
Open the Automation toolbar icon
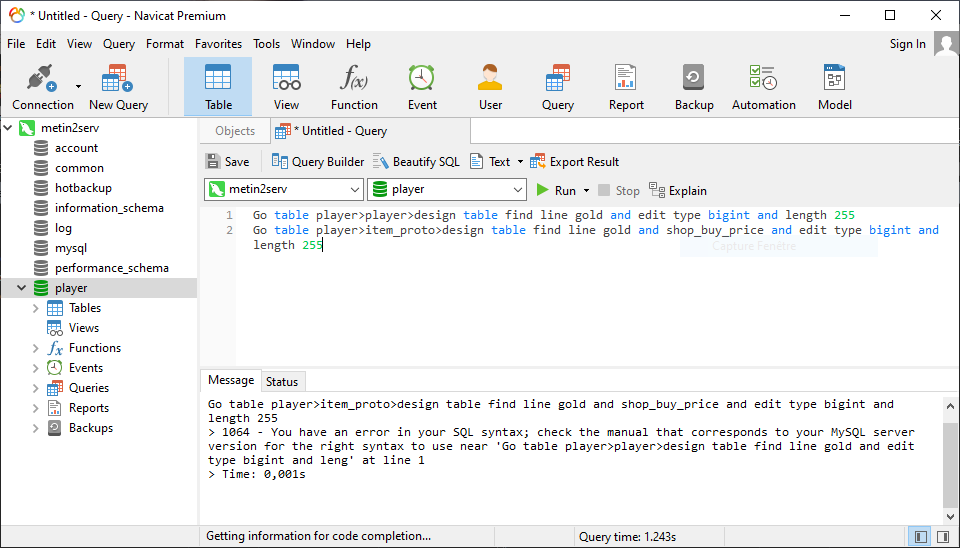click(x=763, y=87)
